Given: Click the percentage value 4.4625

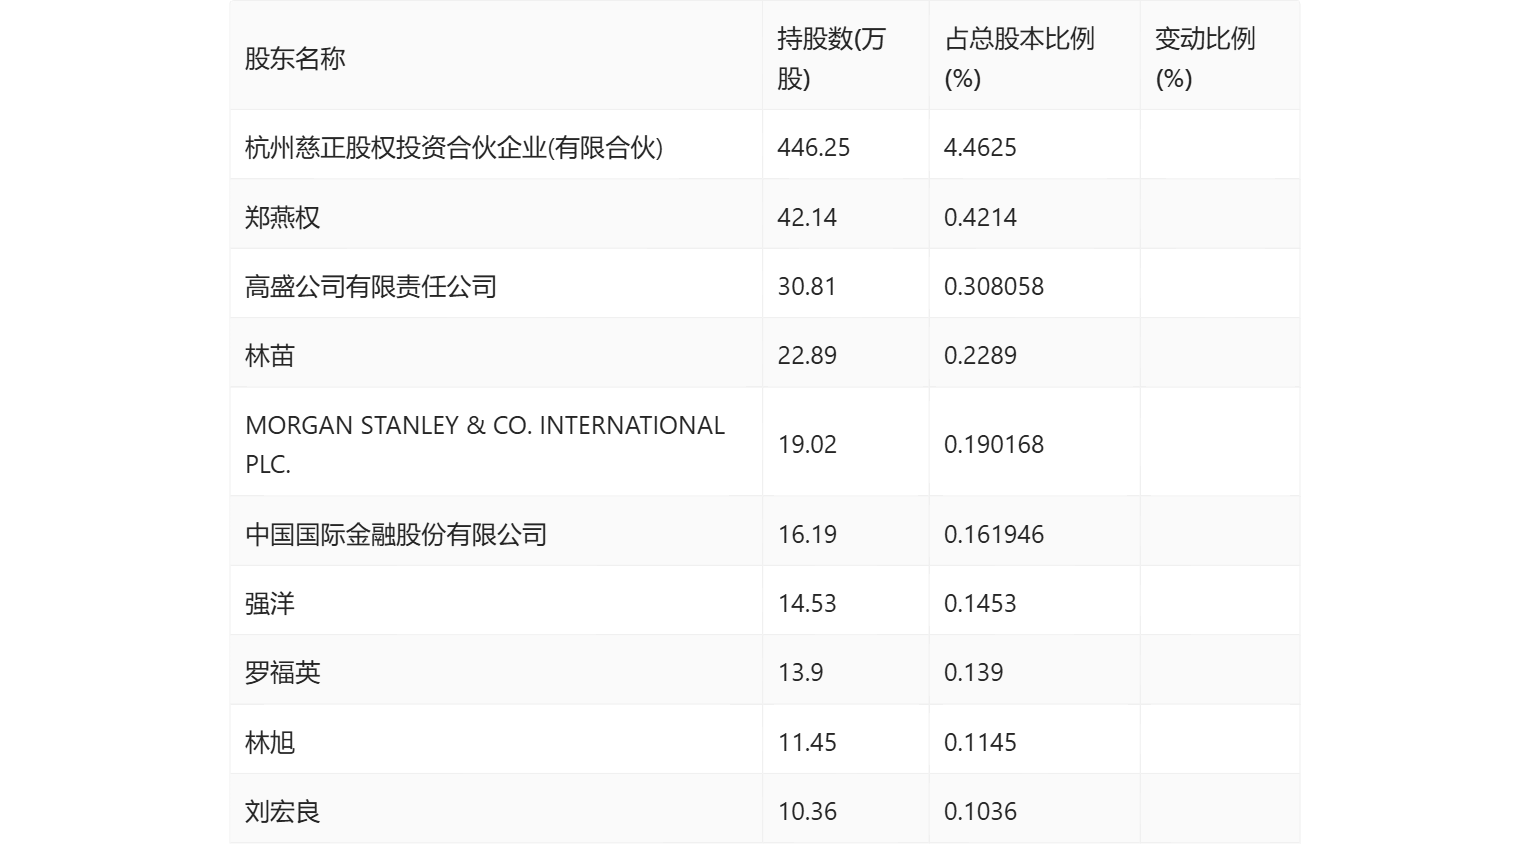Looking at the screenshot, I should coord(980,147).
